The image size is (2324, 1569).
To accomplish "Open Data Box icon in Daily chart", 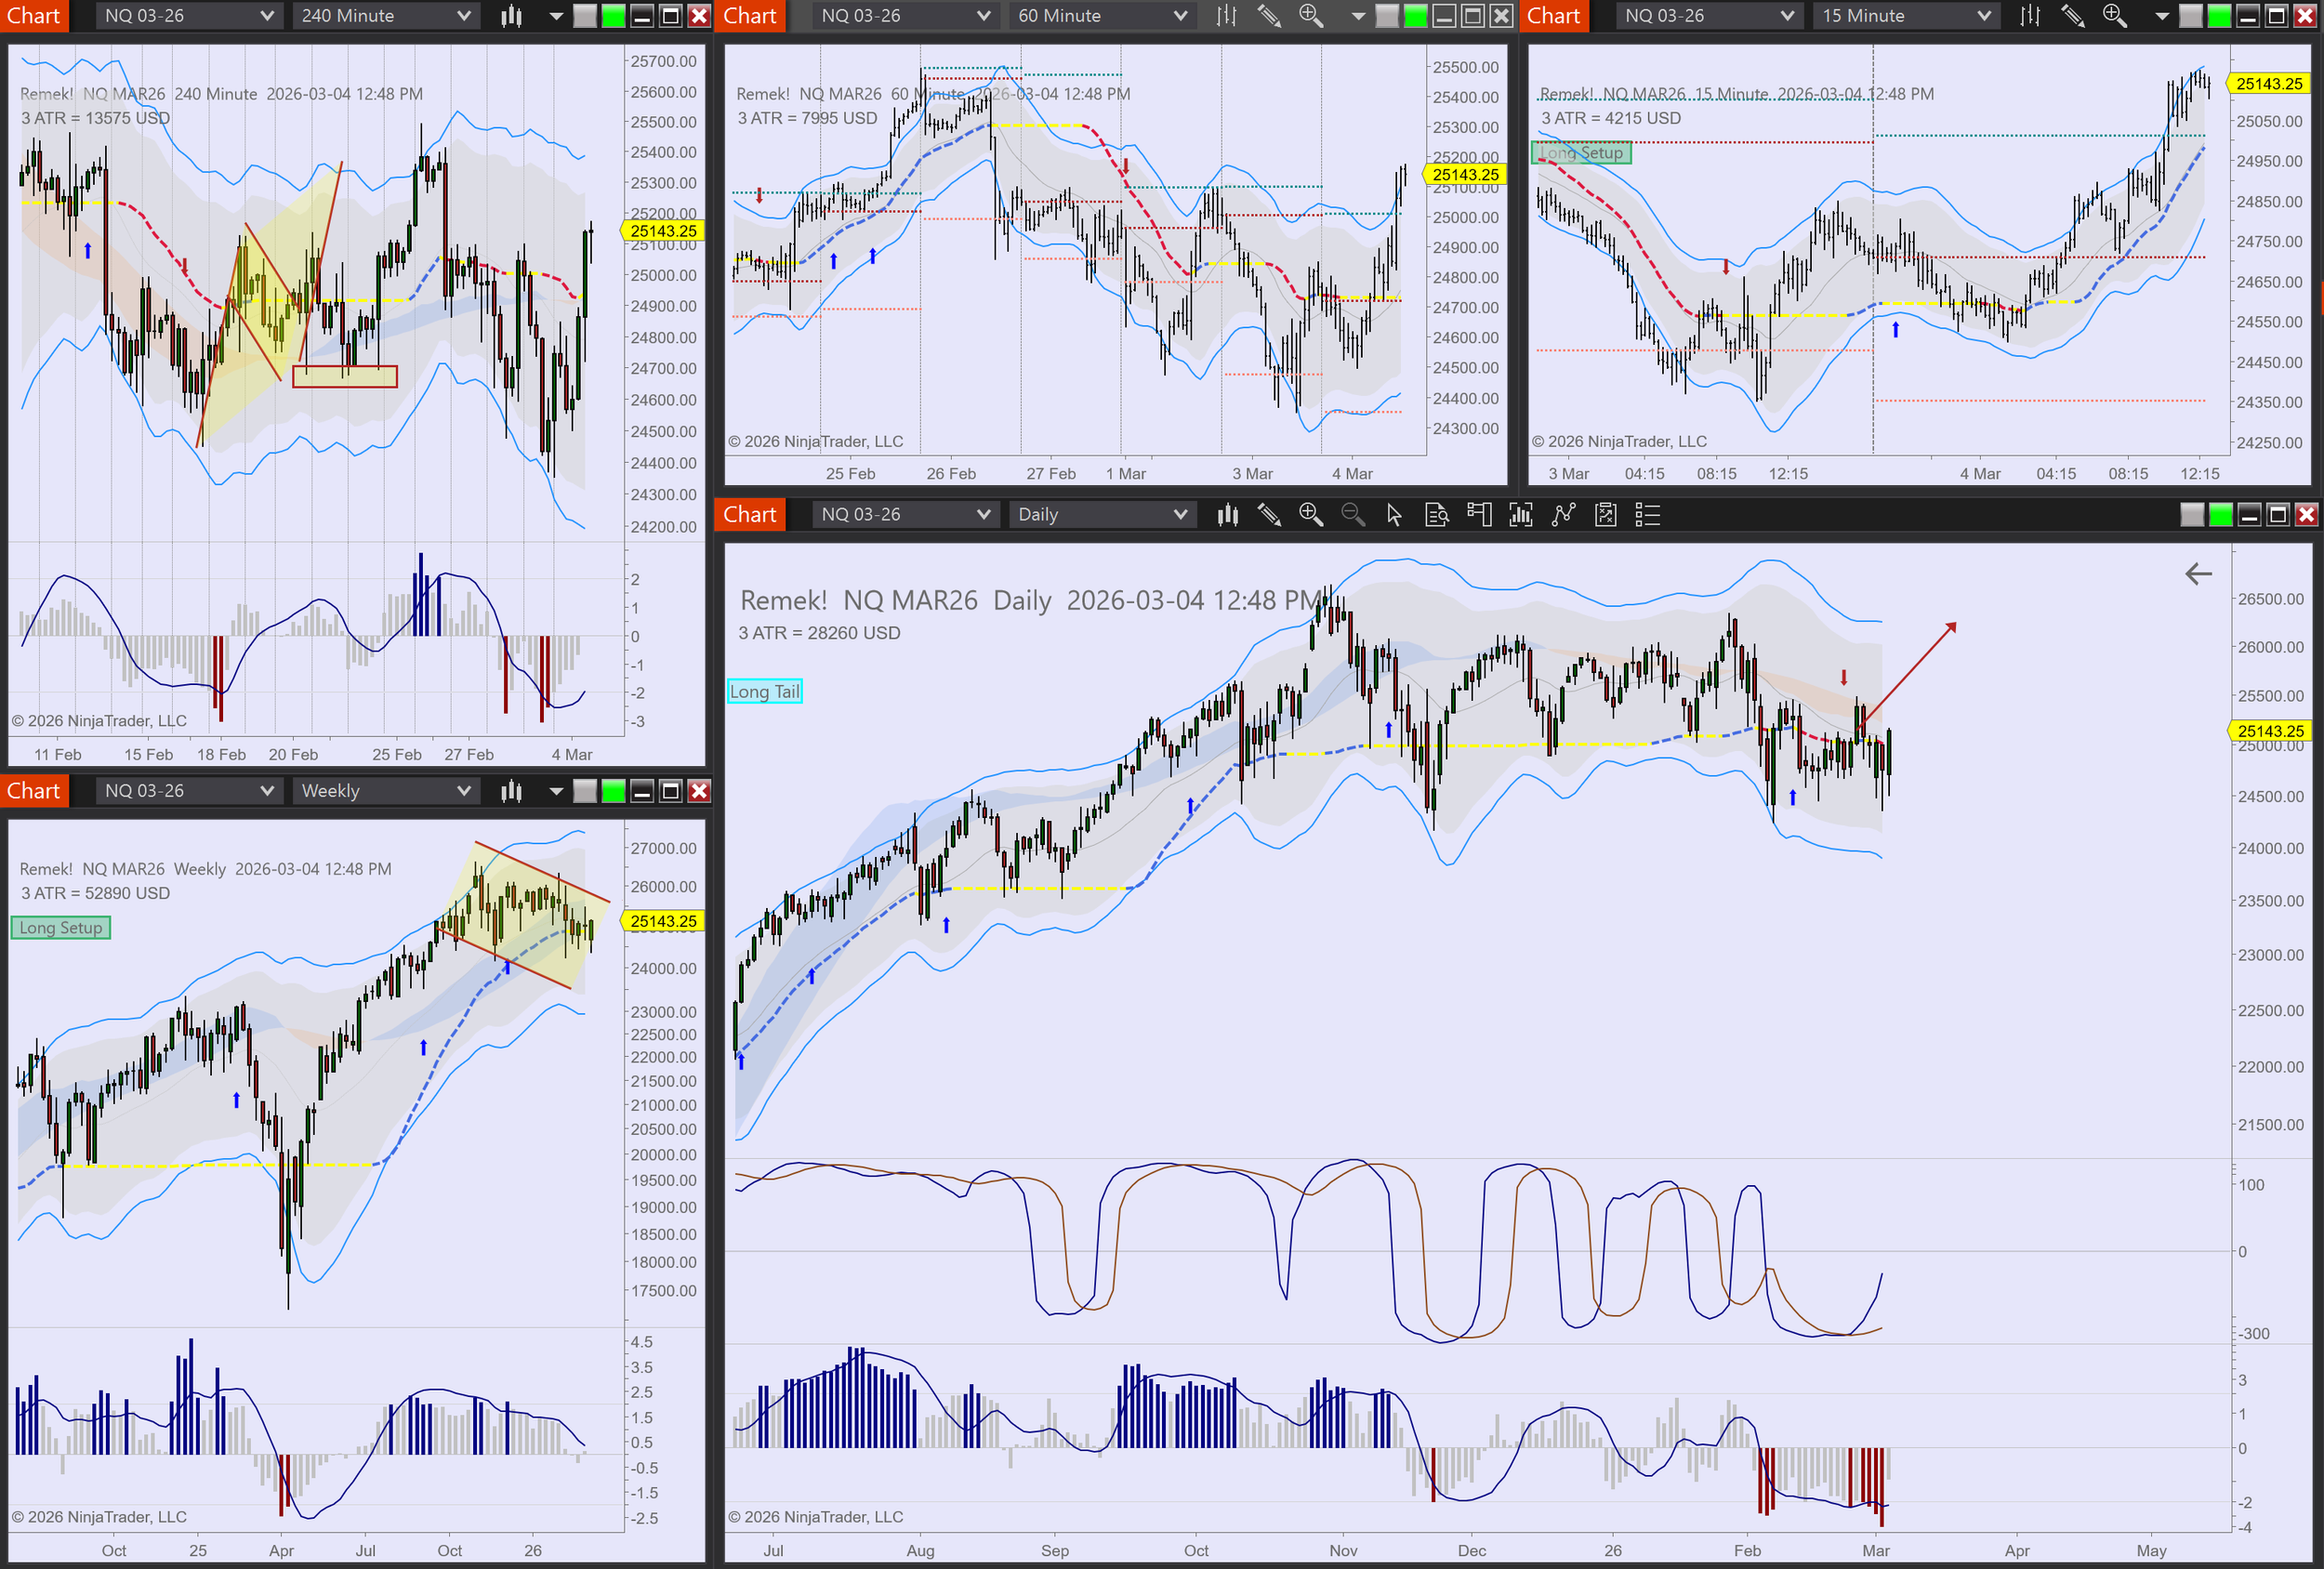I will coord(1436,515).
